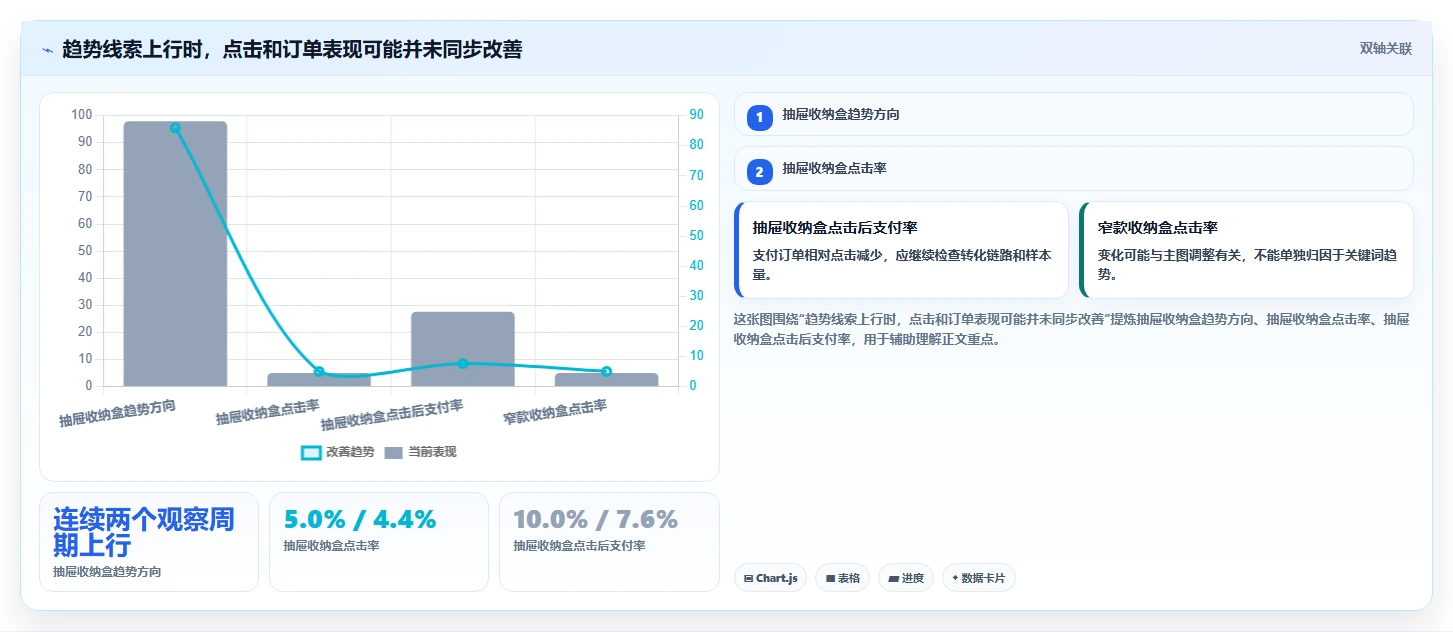
Task: Click the right axis value 90
Action: tap(696, 115)
